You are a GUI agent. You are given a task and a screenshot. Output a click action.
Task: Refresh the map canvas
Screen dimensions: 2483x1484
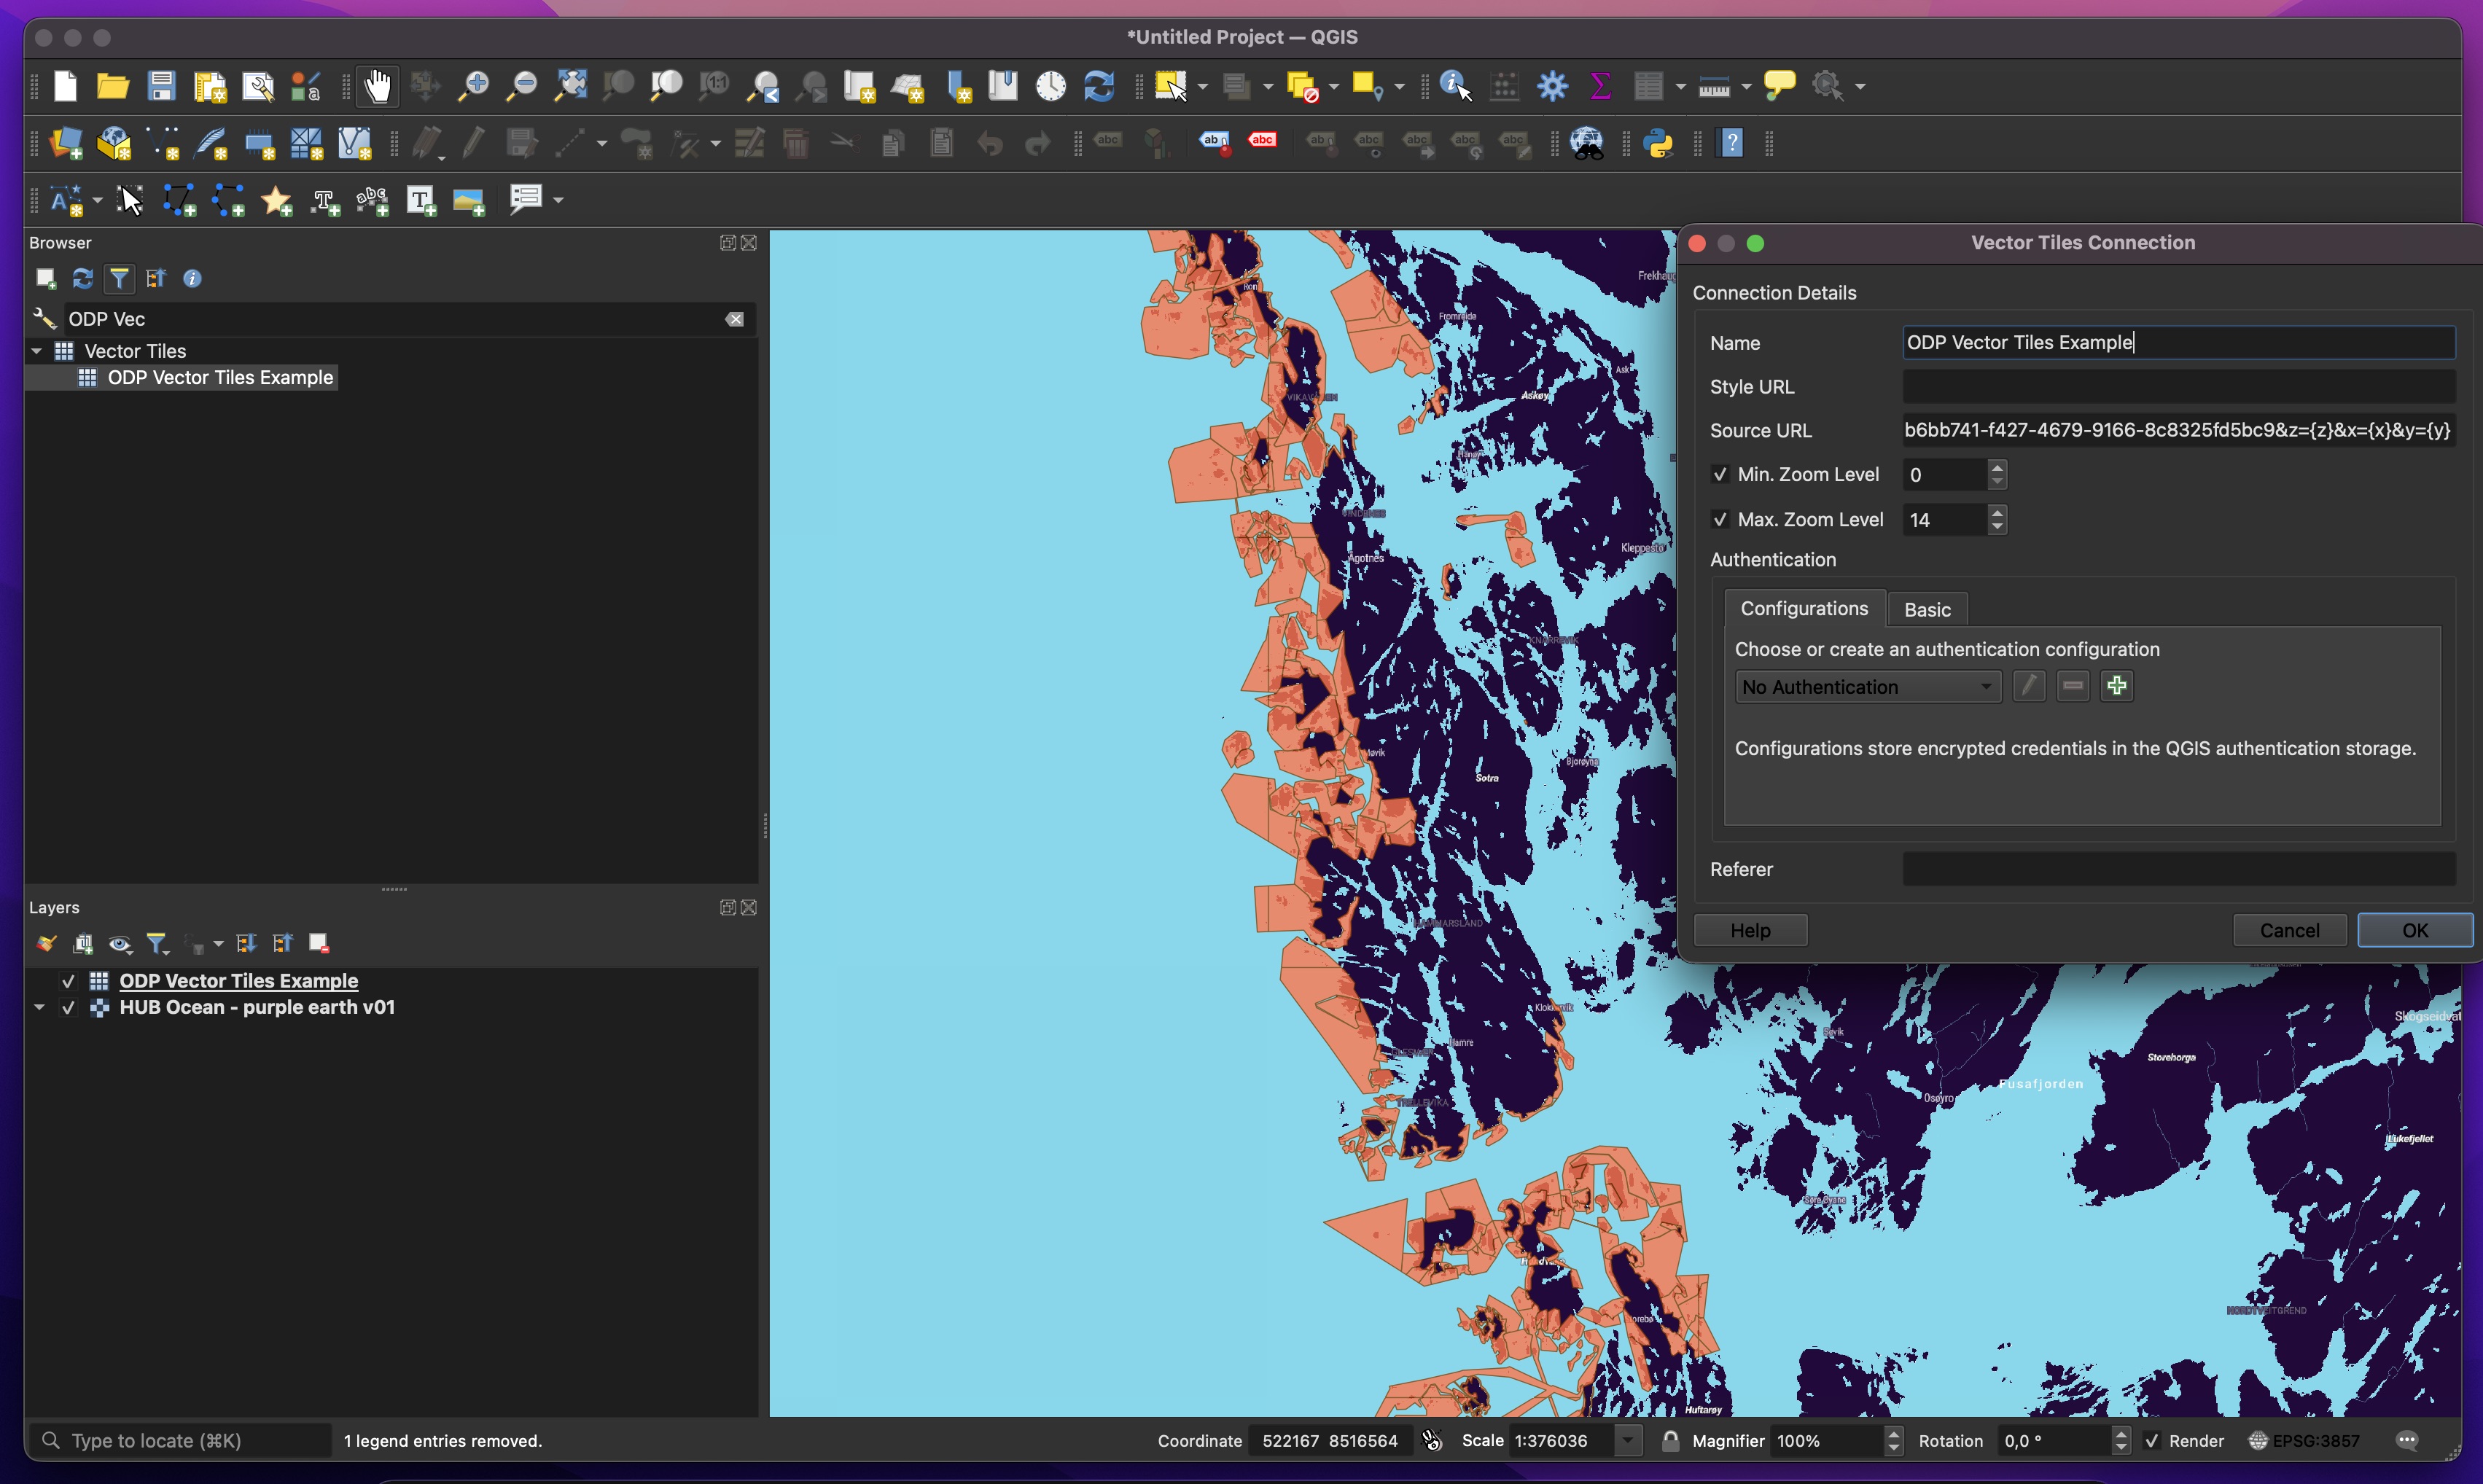pyautogui.click(x=1098, y=86)
